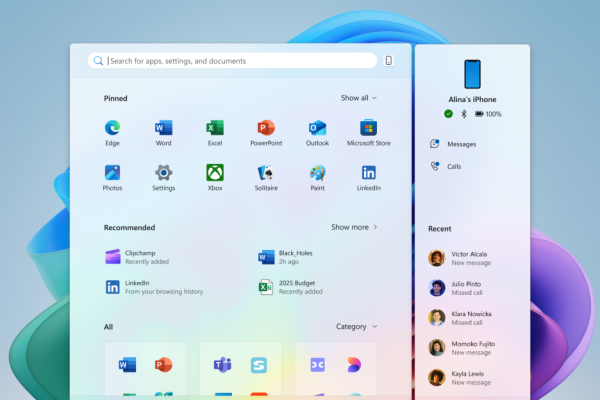Click Momoko Fujito's avatar photo
Viewport: 600px width, 400px height.
point(436,348)
